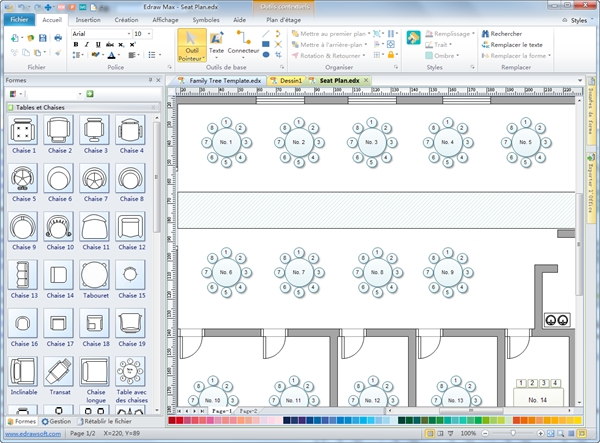Pick Table avec des chaises shape
Viewport: 600px width, 443px height.
click(x=130, y=373)
